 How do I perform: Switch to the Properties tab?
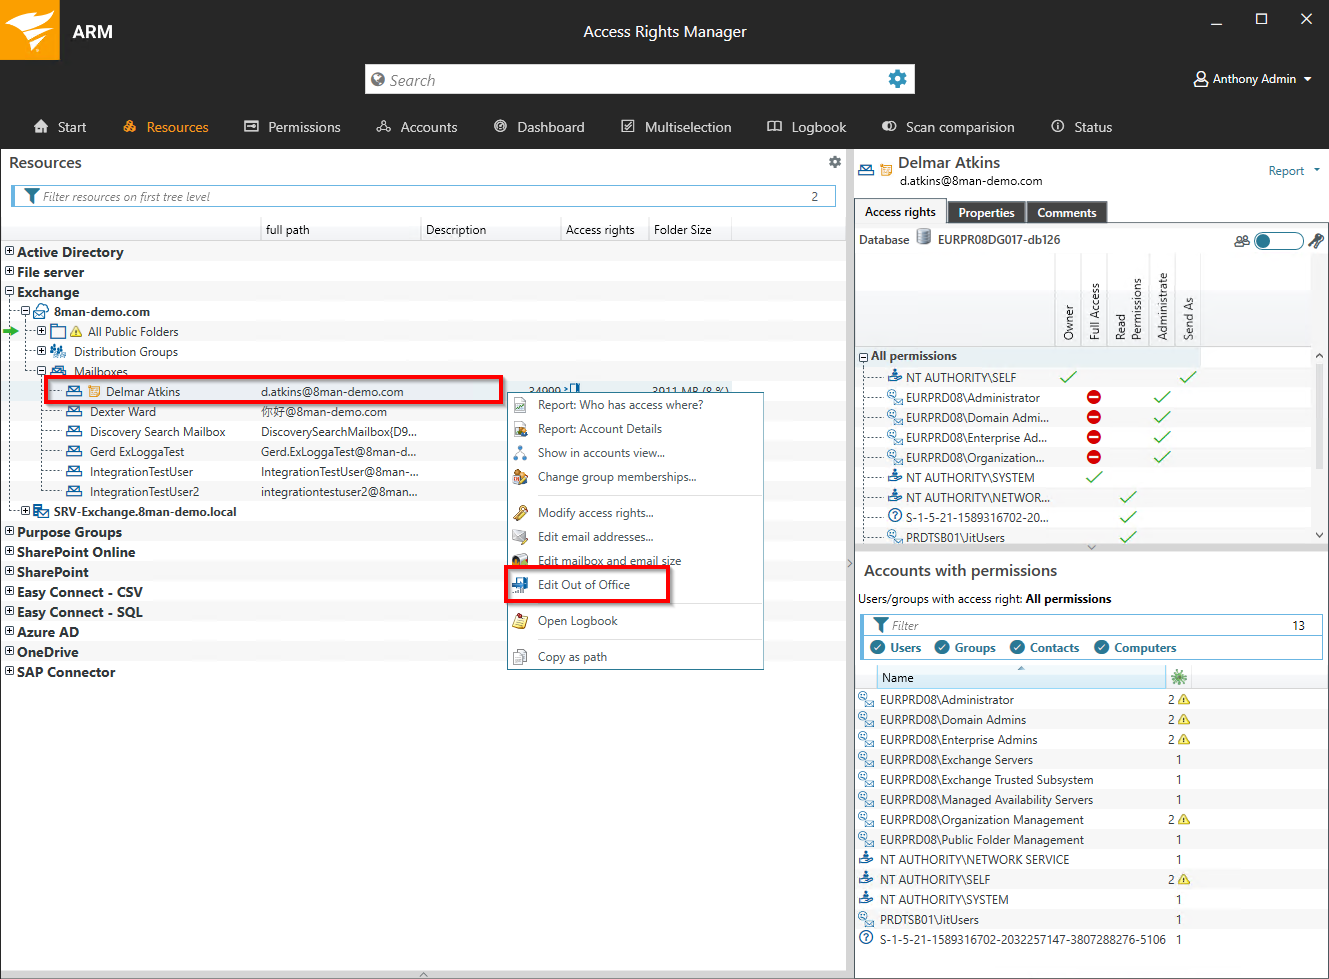(986, 212)
